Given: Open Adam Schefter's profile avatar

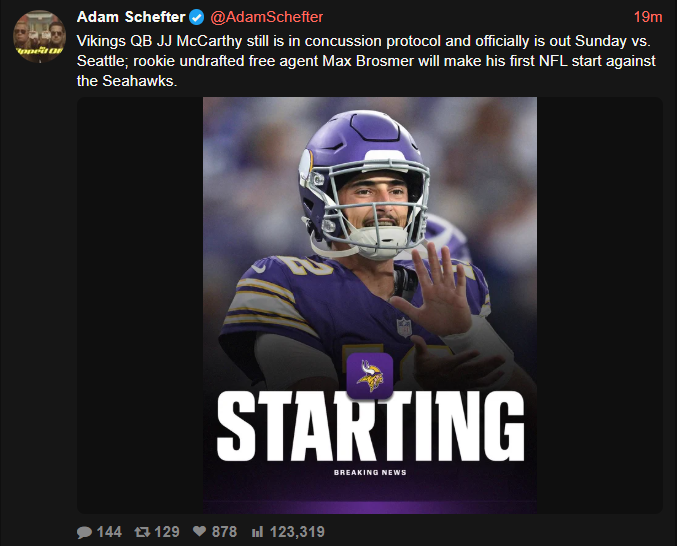Looking at the screenshot, I should pyautogui.click(x=39, y=36).
